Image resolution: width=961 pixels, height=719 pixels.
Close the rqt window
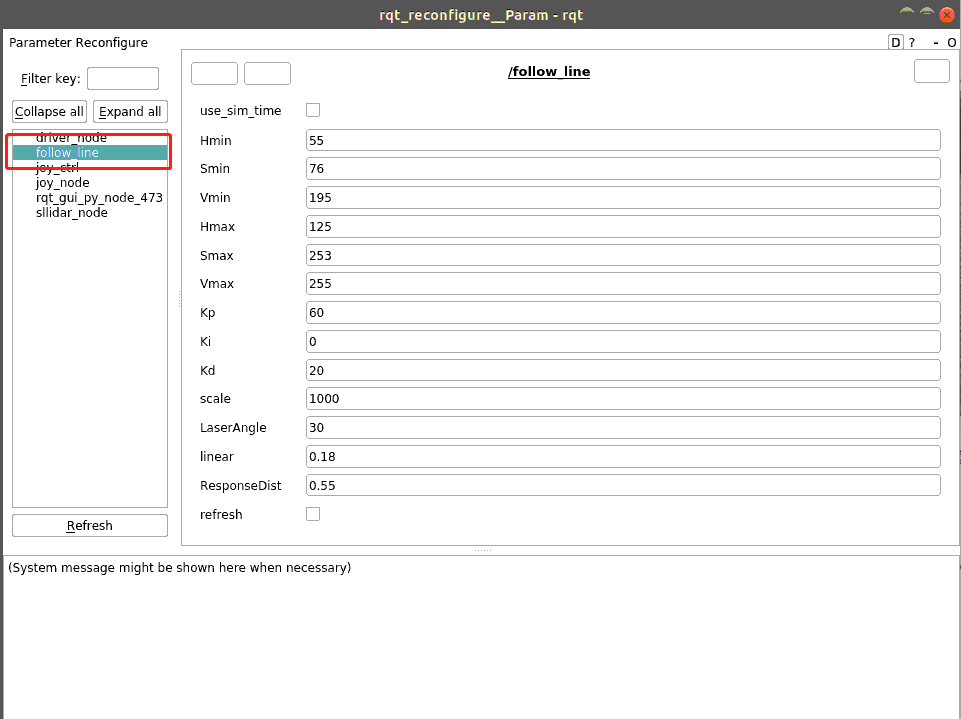(x=947, y=15)
